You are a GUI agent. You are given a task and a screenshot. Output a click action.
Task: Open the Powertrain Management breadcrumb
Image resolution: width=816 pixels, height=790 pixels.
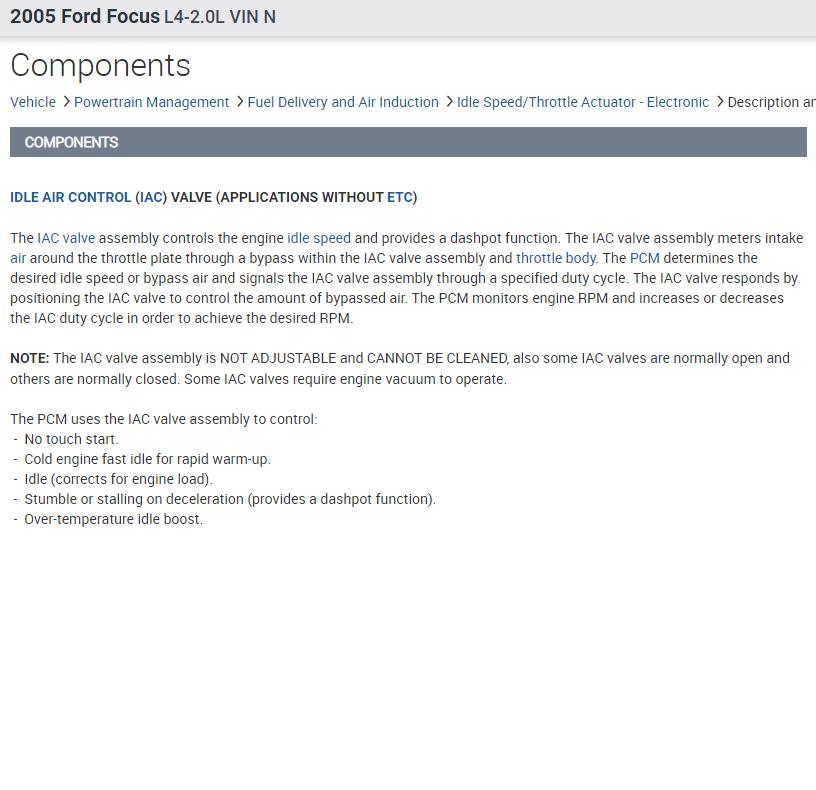(x=152, y=102)
